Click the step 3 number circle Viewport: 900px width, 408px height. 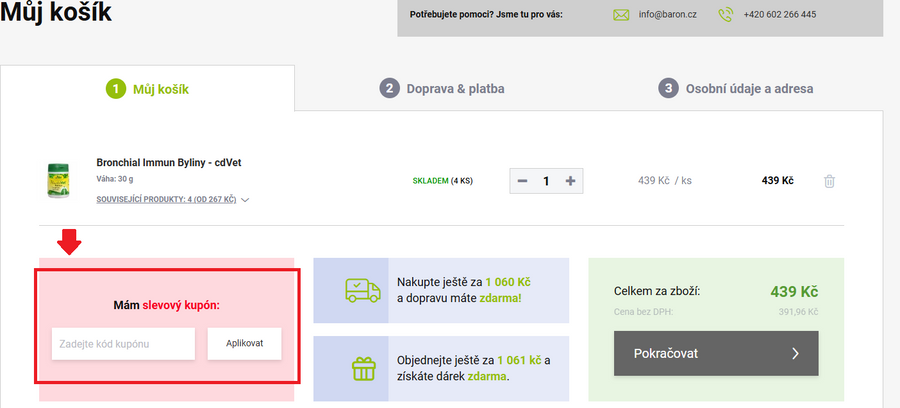click(668, 89)
